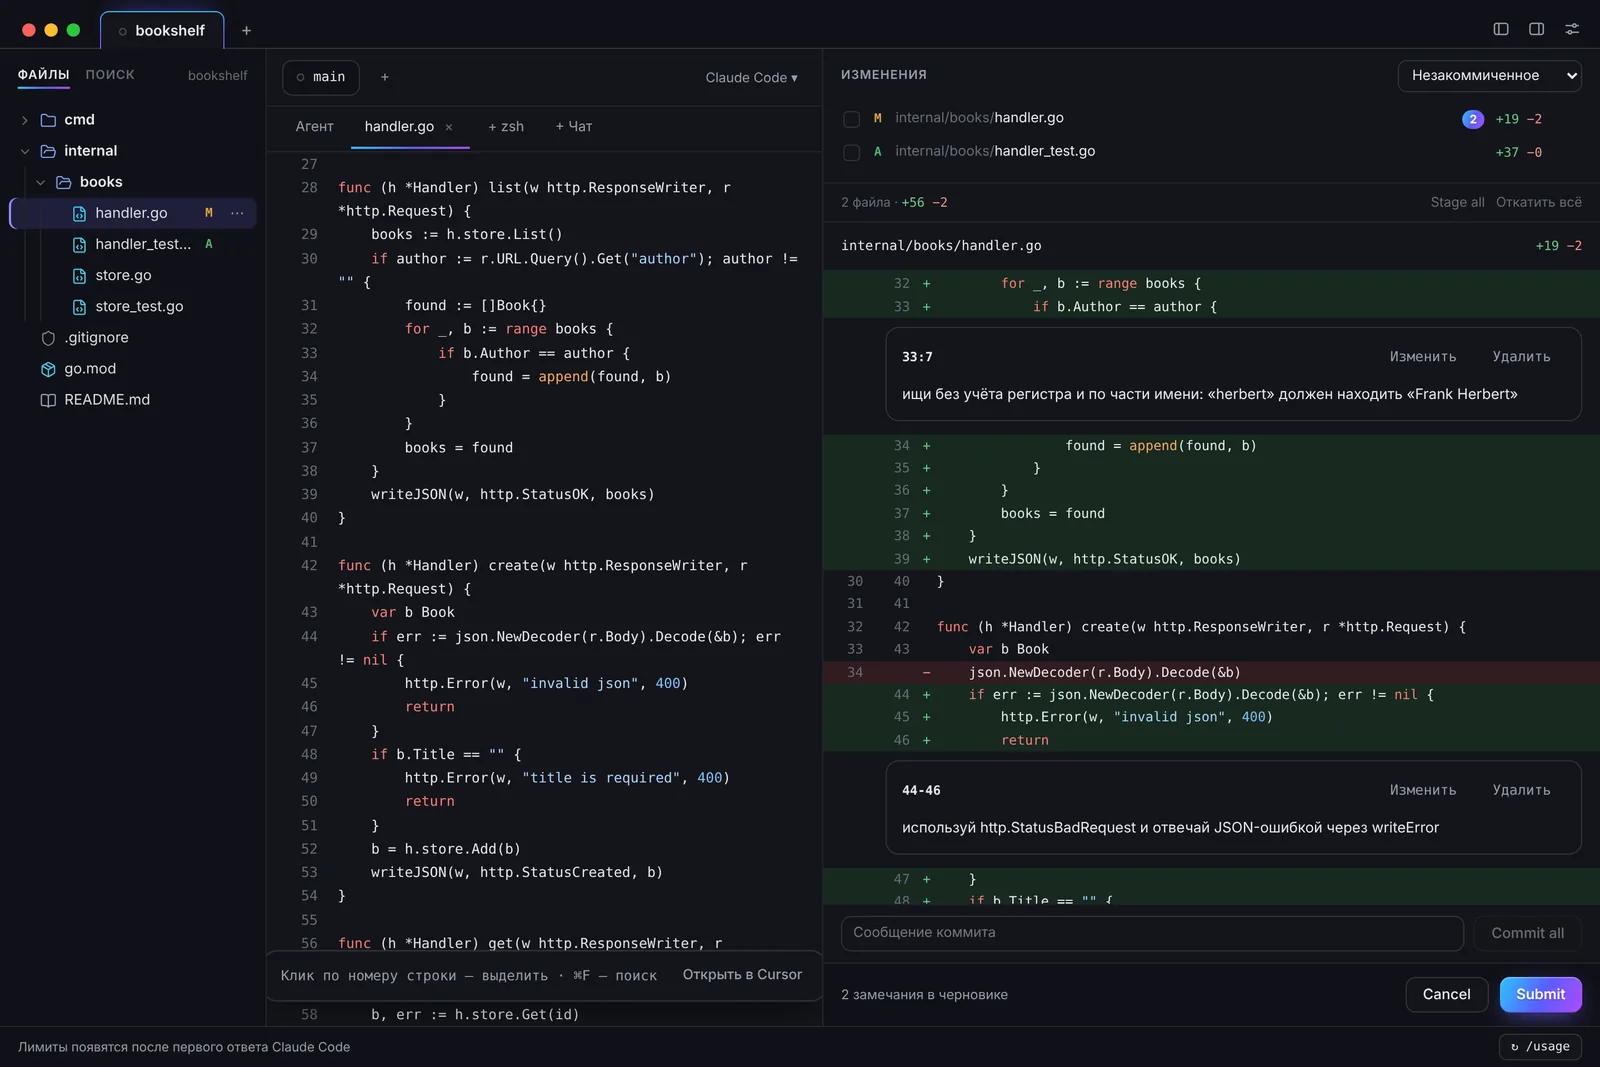Open the 2 comments badge on handler.go
The image size is (1600, 1067).
1472,119
